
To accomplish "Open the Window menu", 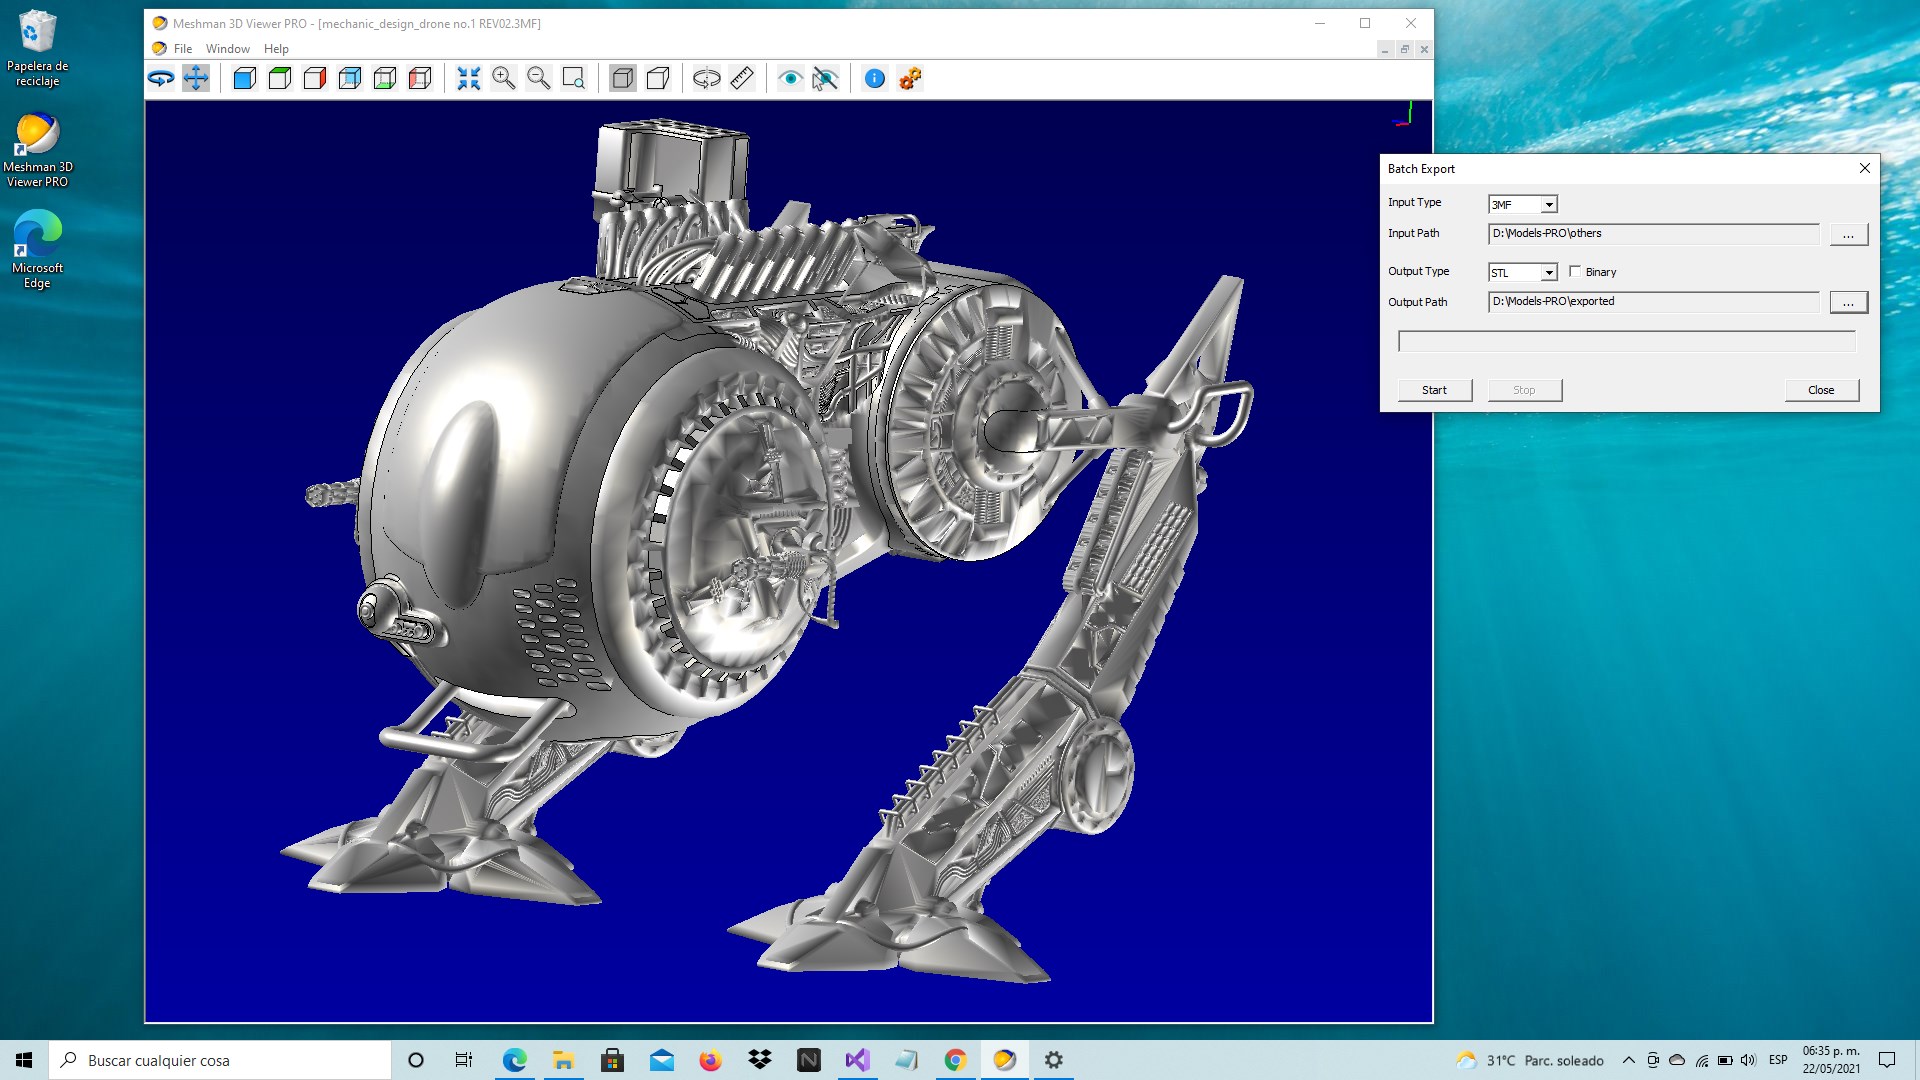I will click(228, 49).
